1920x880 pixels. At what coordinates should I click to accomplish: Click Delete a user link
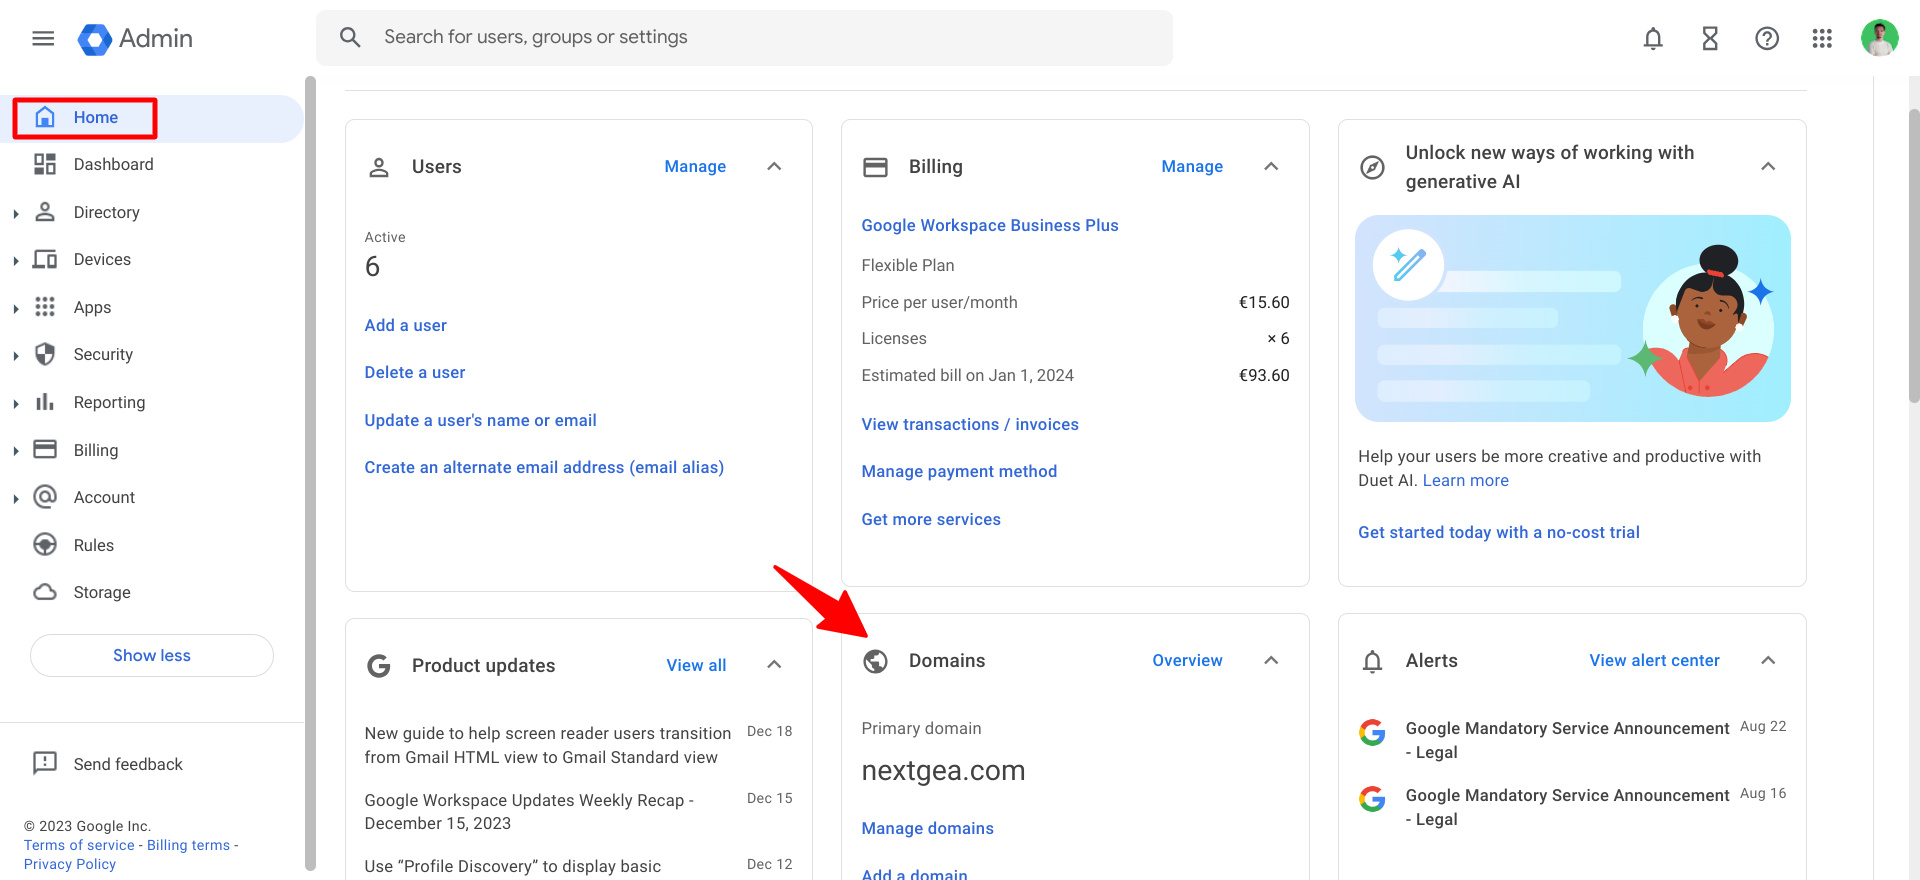(x=415, y=372)
